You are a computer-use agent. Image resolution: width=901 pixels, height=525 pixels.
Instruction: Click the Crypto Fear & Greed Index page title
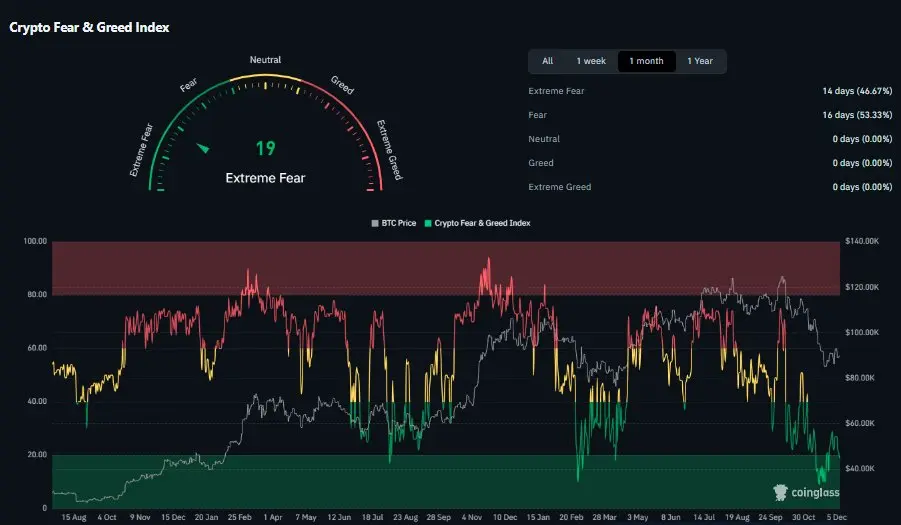pyautogui.click(x=89, y=27)
